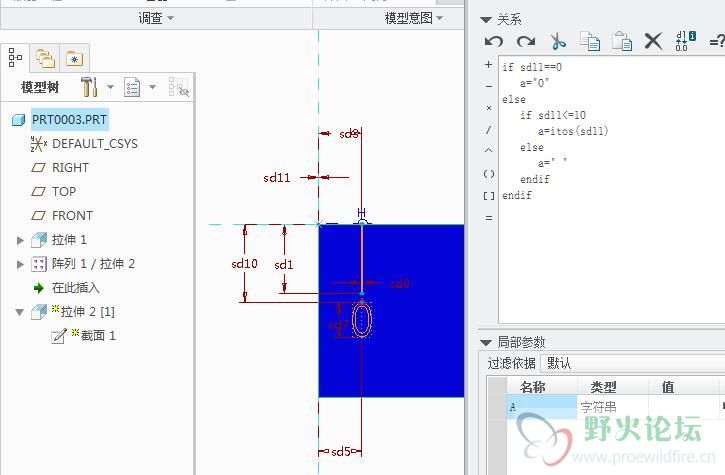Click the 'a=itos(sd11)' relation line
The width and height of the screenshot is (725, 475).
pyautogui.click(x=573, y=131)
